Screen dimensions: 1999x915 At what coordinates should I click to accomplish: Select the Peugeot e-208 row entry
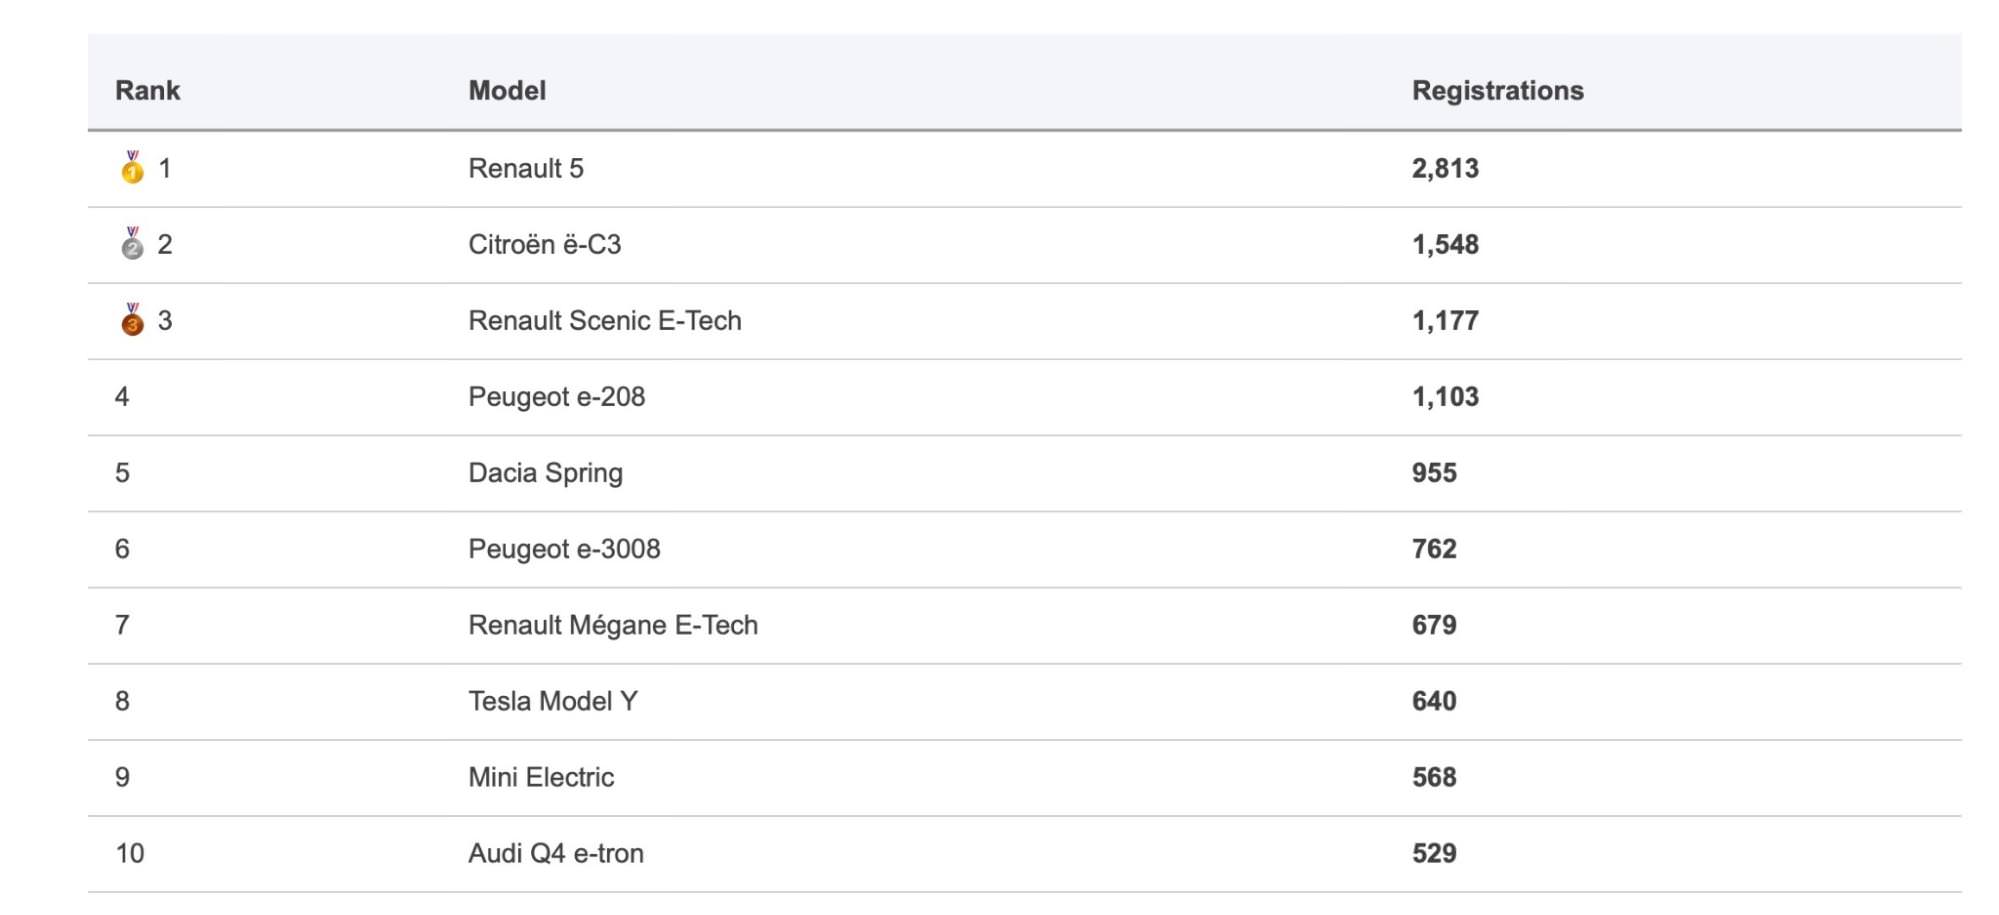pyautogui.click(x=556, y=396)
